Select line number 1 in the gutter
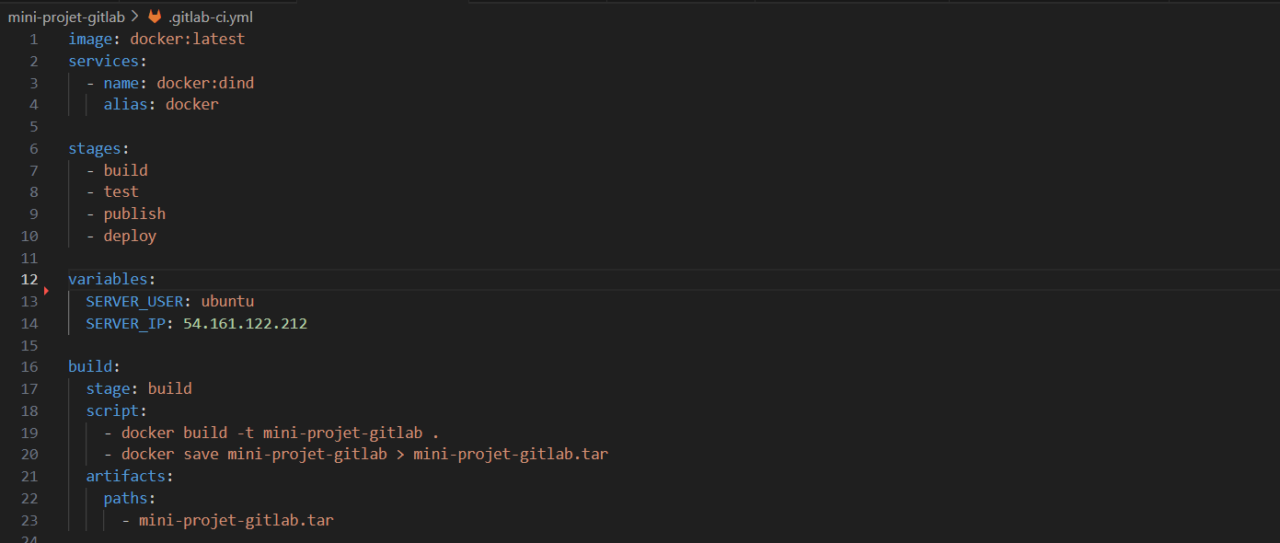 (x=33, y=39)
